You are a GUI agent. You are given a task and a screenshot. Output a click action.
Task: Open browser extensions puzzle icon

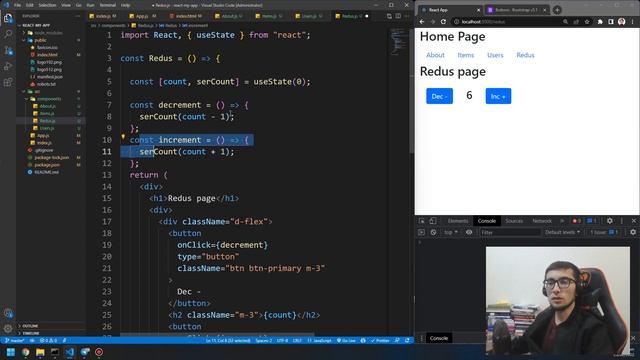click(600, 22)
